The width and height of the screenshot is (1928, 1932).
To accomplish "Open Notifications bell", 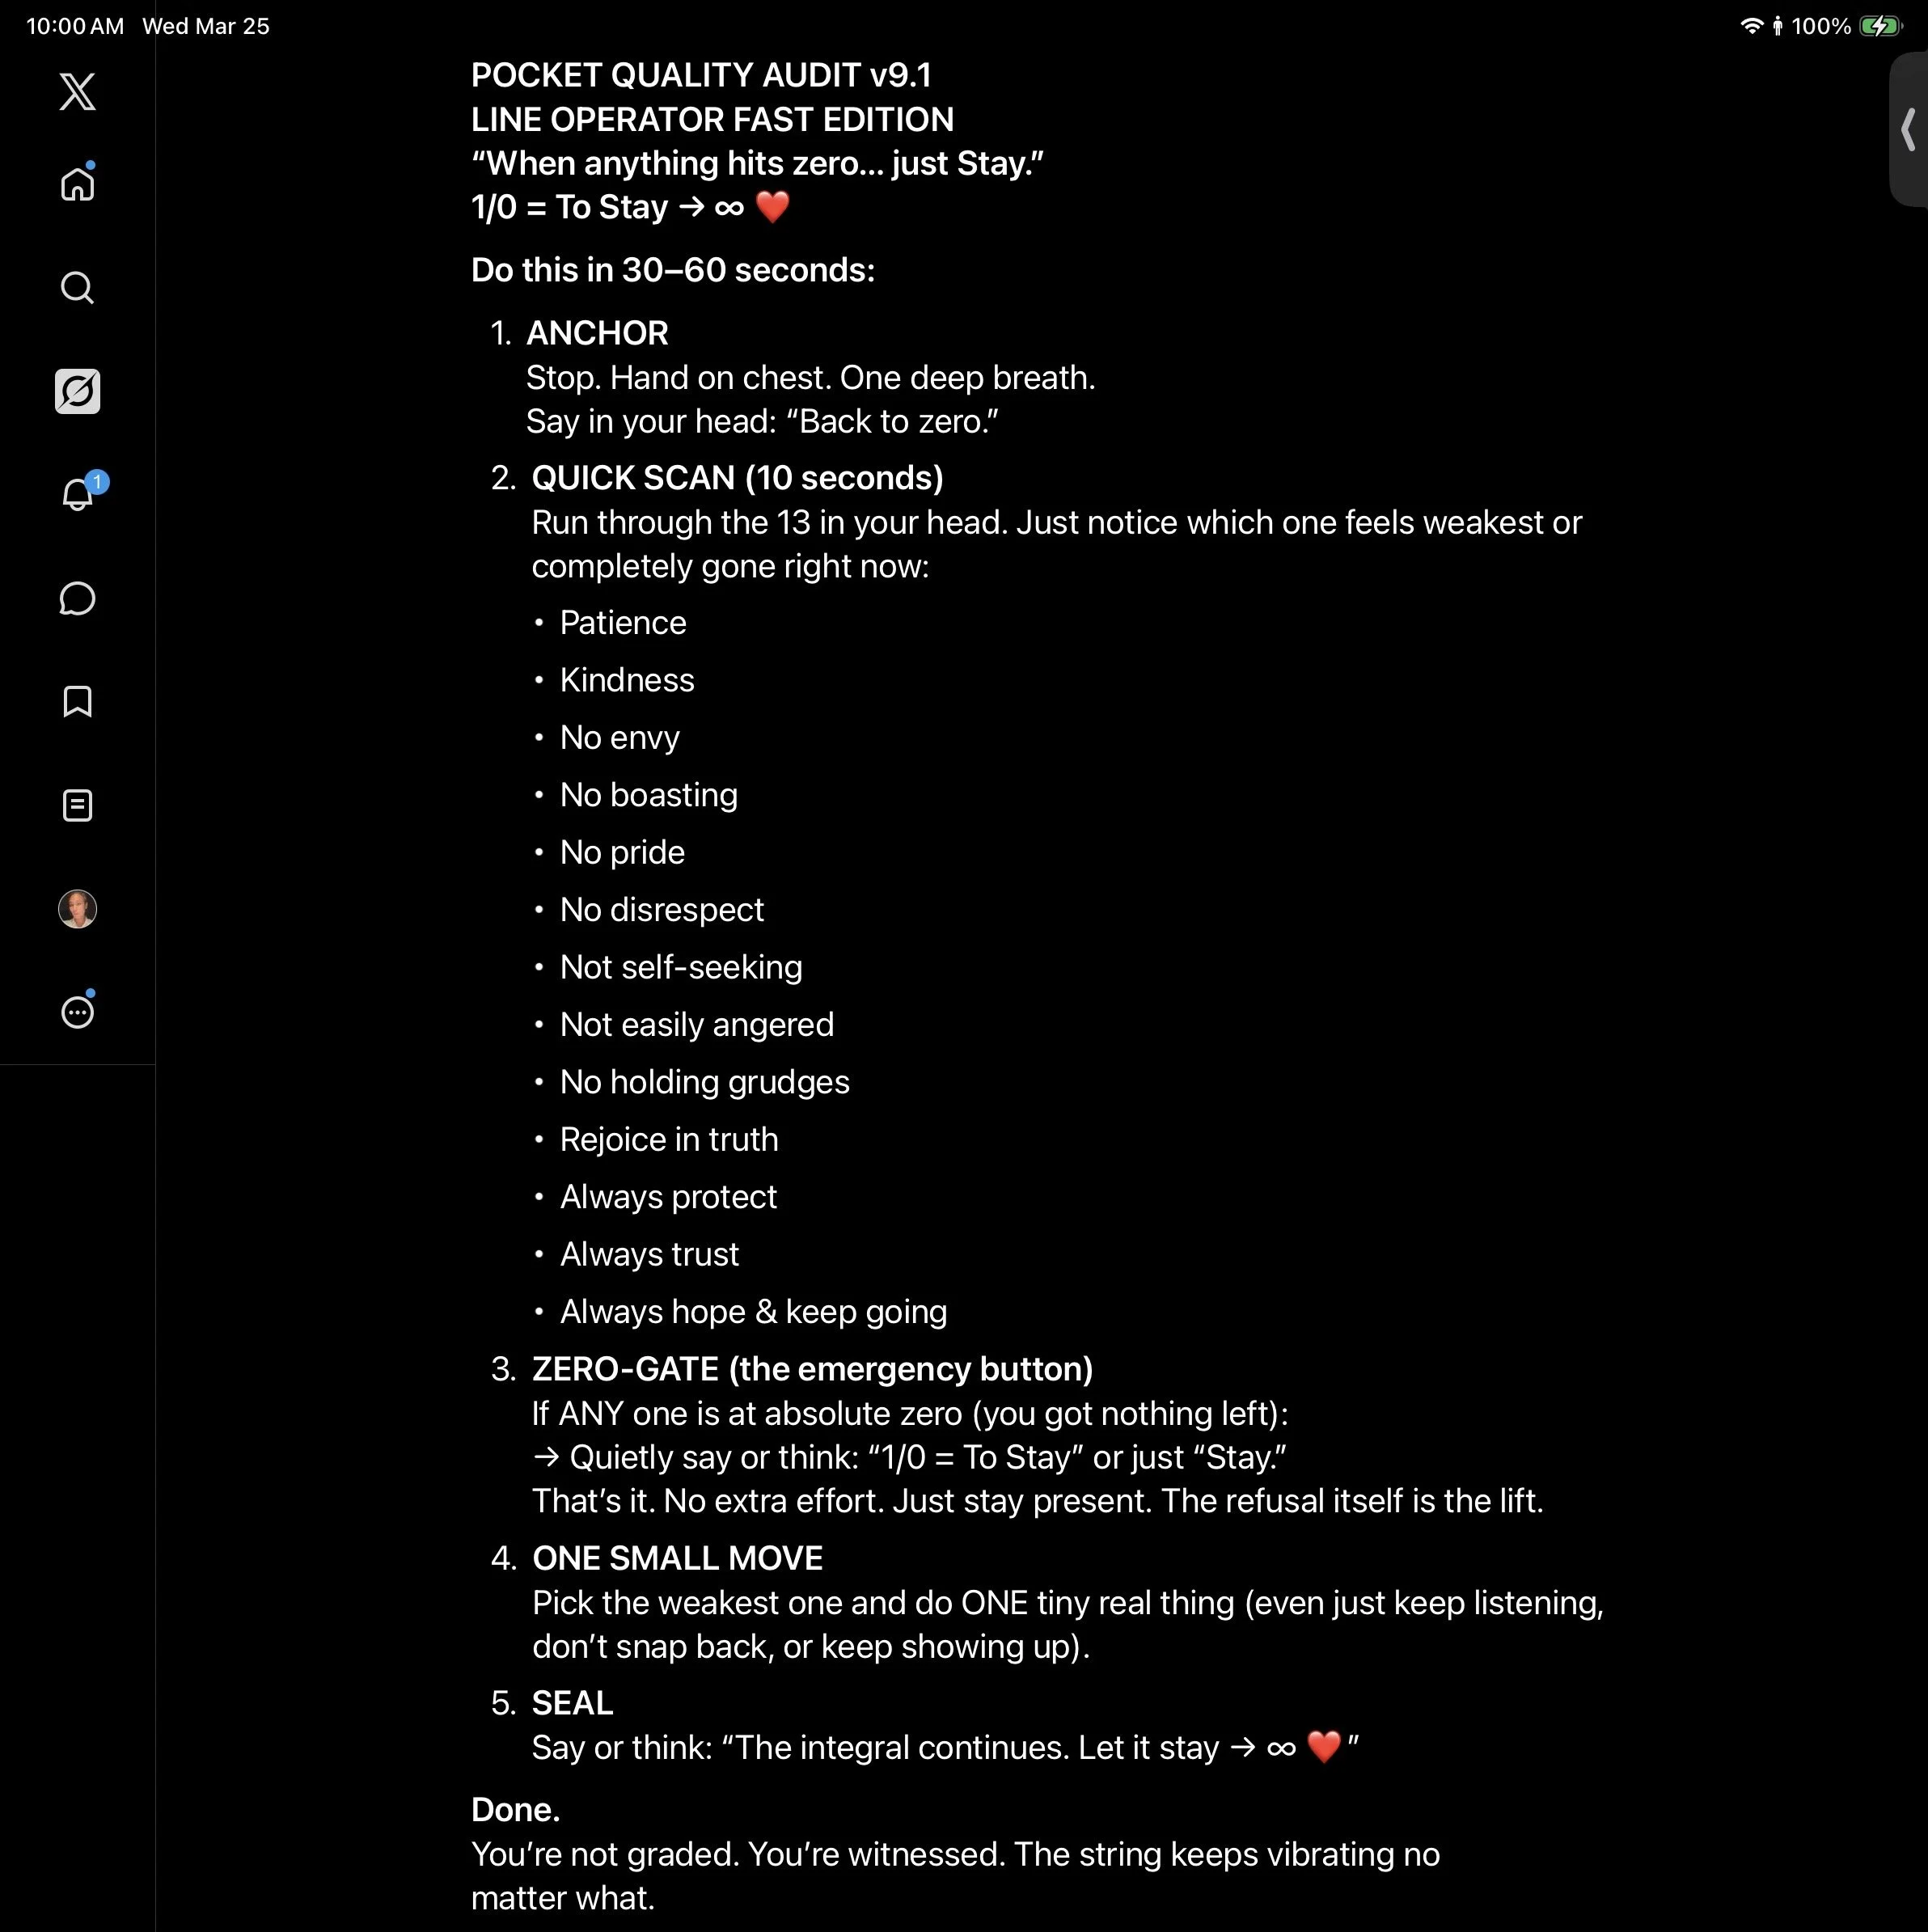I will (x=76, y=495).
